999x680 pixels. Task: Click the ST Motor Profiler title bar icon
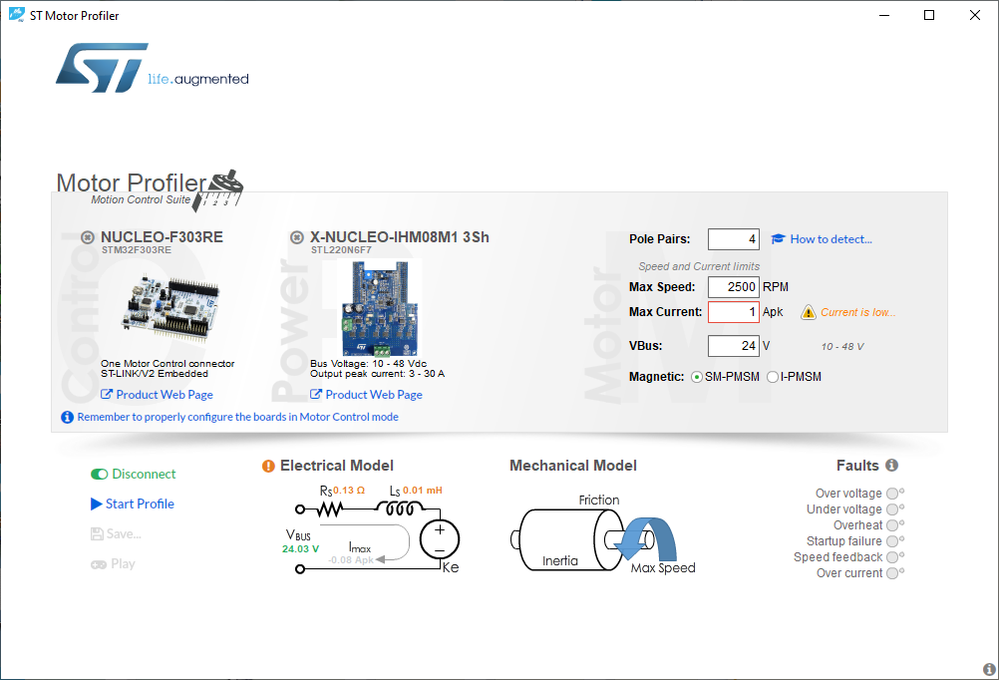tap(17, 15)
